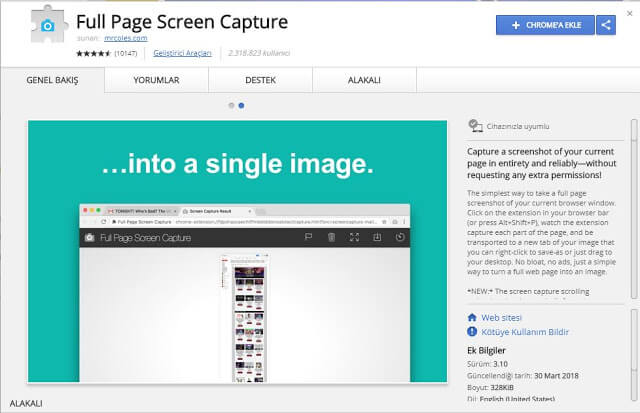This screenshot has width=640, height=413.
Task: Click the trash icon in preview toolbar
Action: [x=331, y=237]
